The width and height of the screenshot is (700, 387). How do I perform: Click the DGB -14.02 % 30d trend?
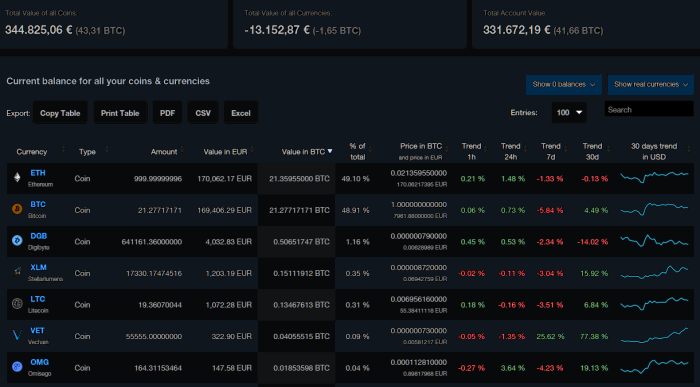pyautogui.click(x=592, y=242)
